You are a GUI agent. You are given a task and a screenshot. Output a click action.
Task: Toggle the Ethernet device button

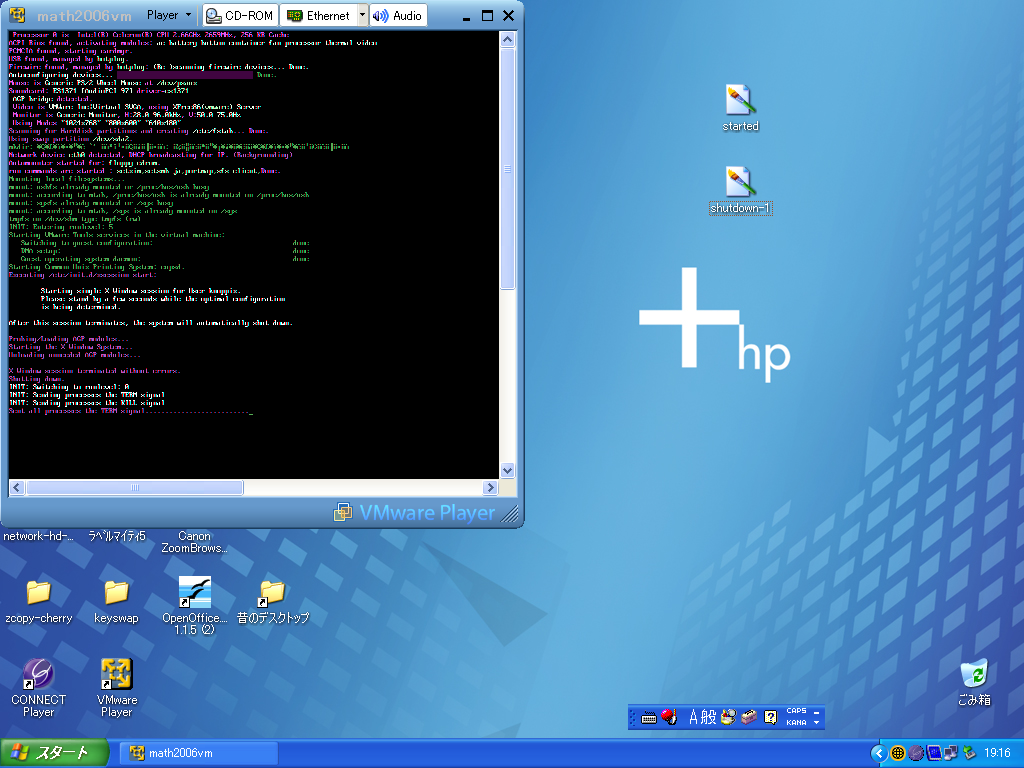coord(319,16)
